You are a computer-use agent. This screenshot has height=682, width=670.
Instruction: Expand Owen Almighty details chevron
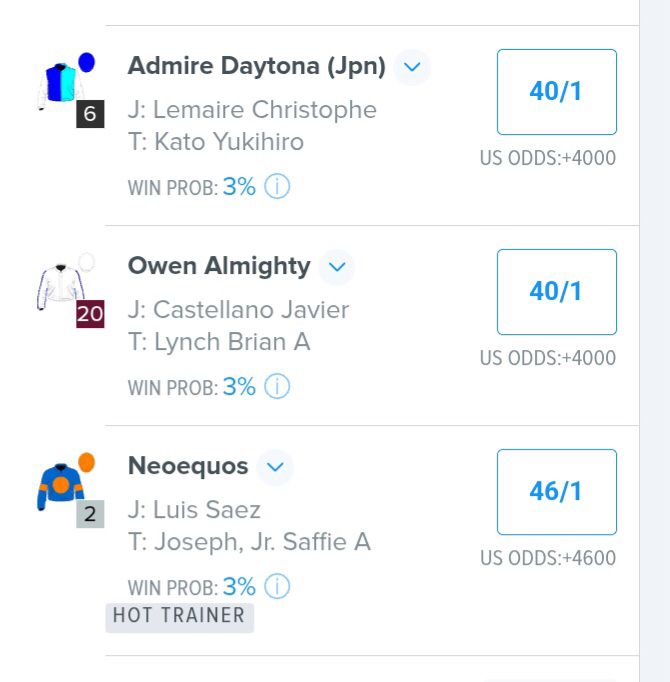coord(336,267)
